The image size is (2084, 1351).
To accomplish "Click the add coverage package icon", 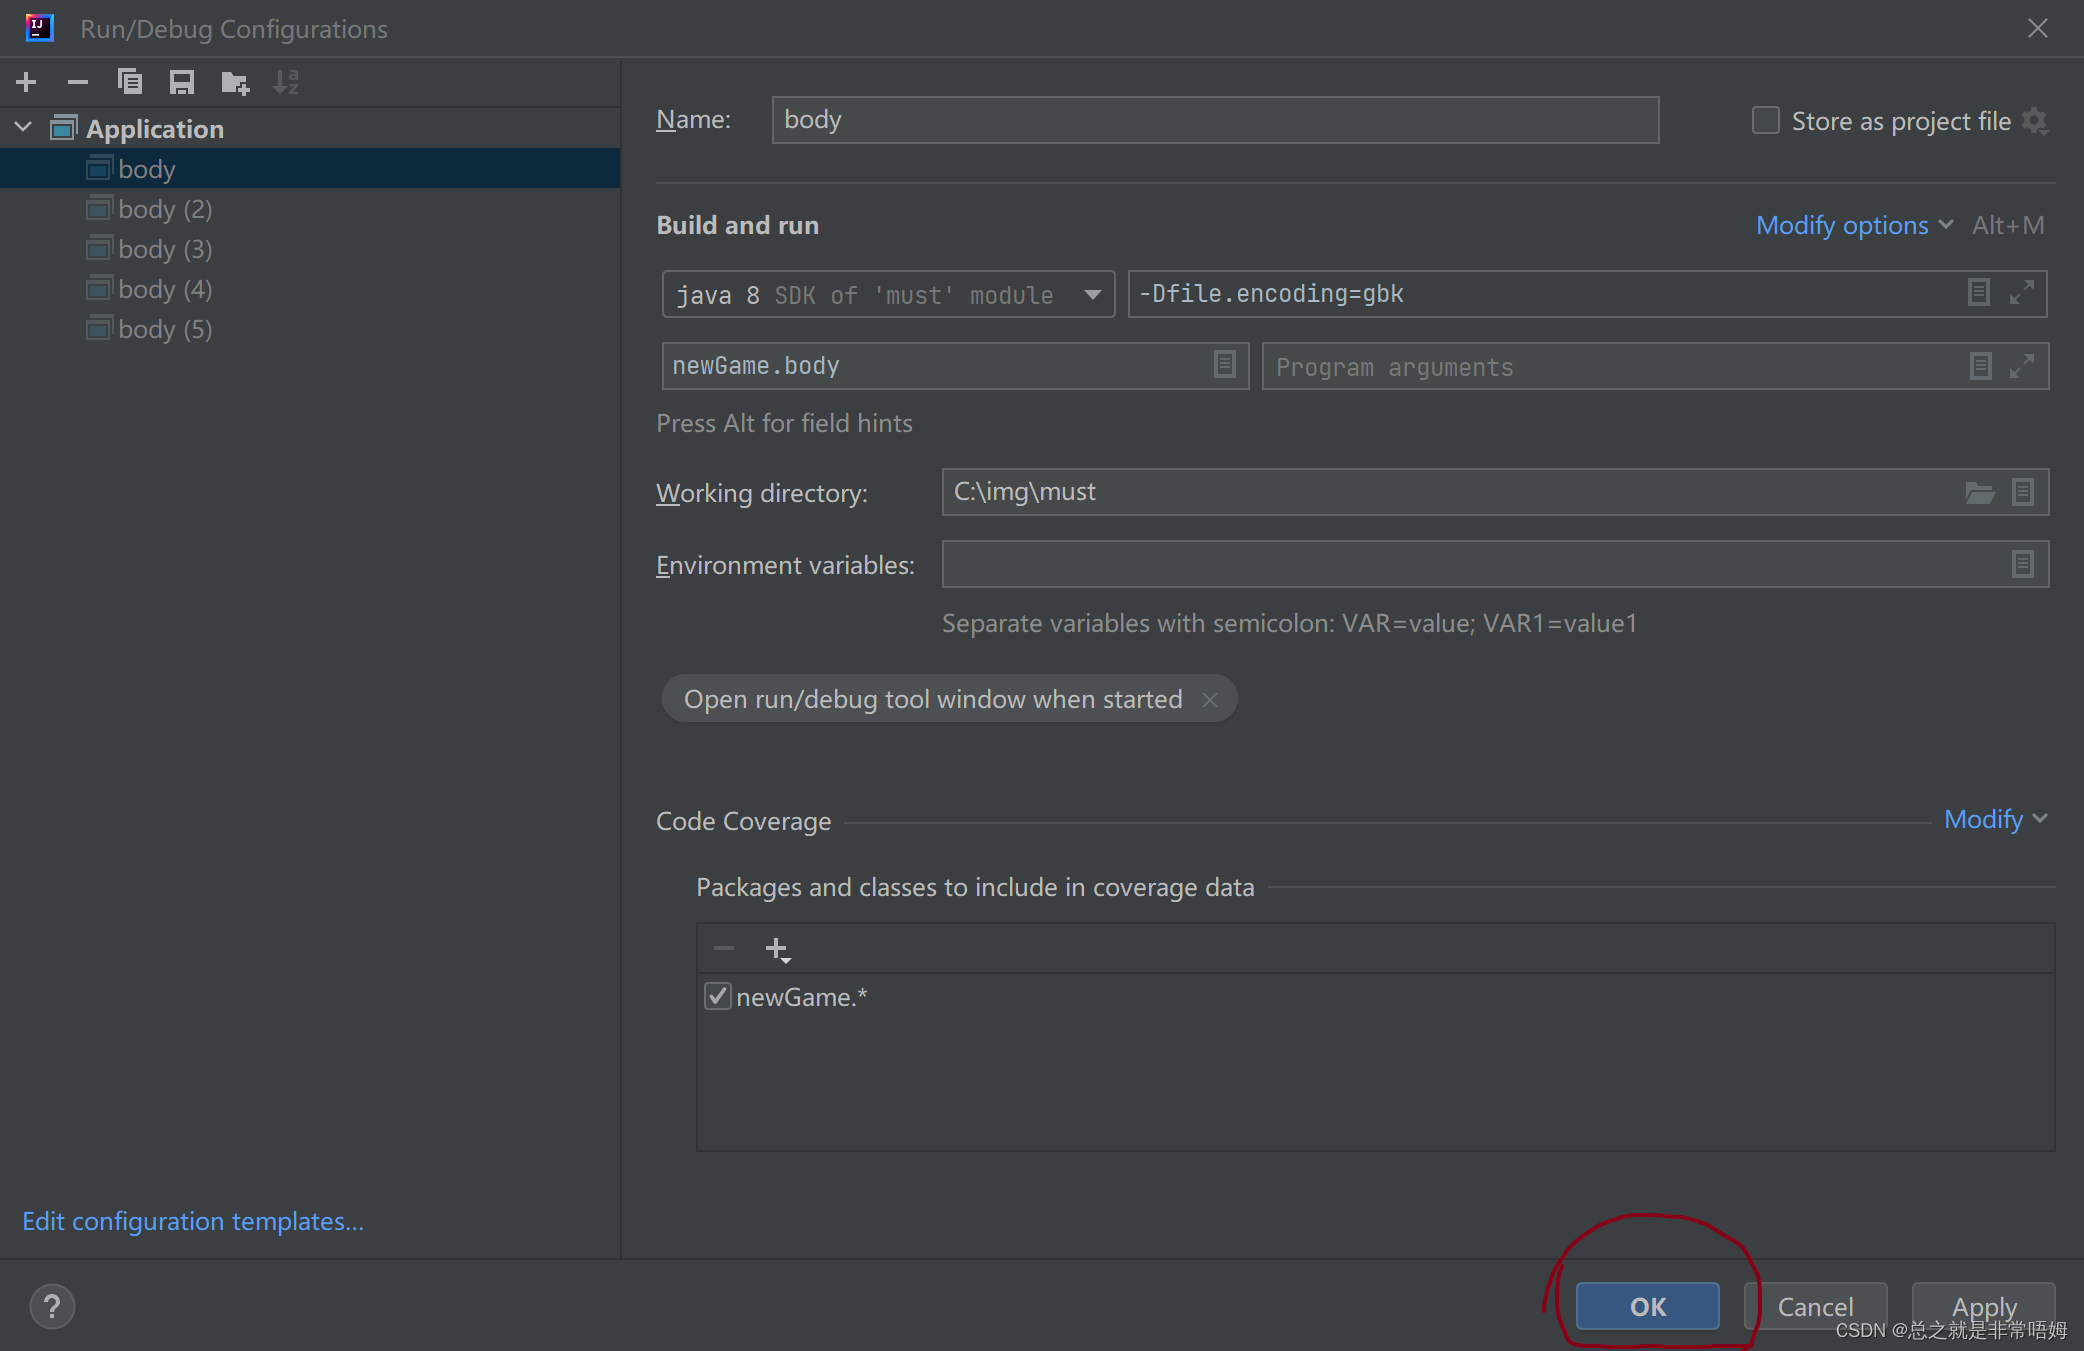I will (776, 948).
